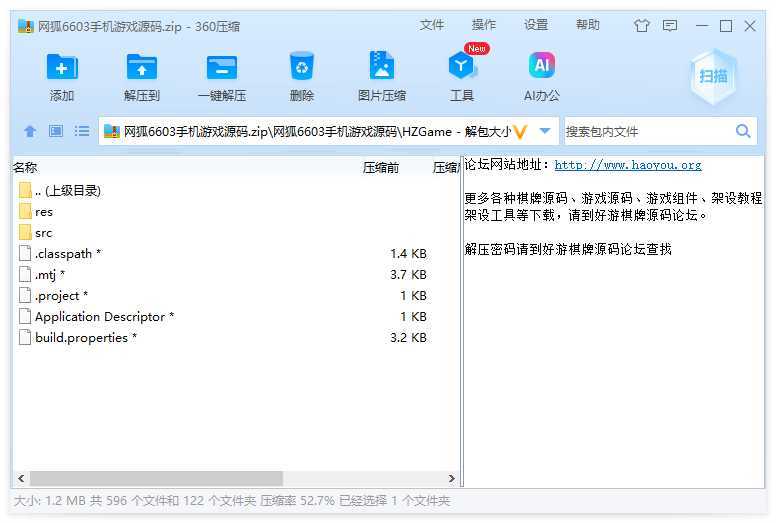Open the haoyou.org forum link
The width and height of the screenshot is (776, 523).
[627, 165]
